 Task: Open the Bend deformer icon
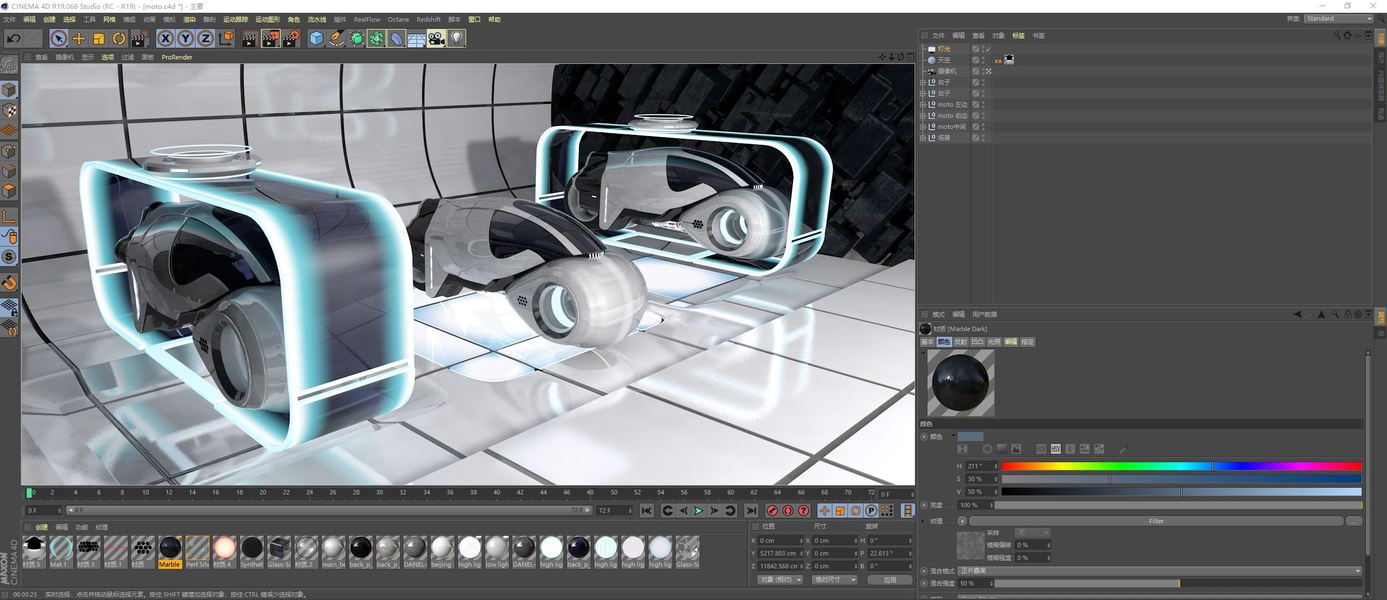(397, 38)
